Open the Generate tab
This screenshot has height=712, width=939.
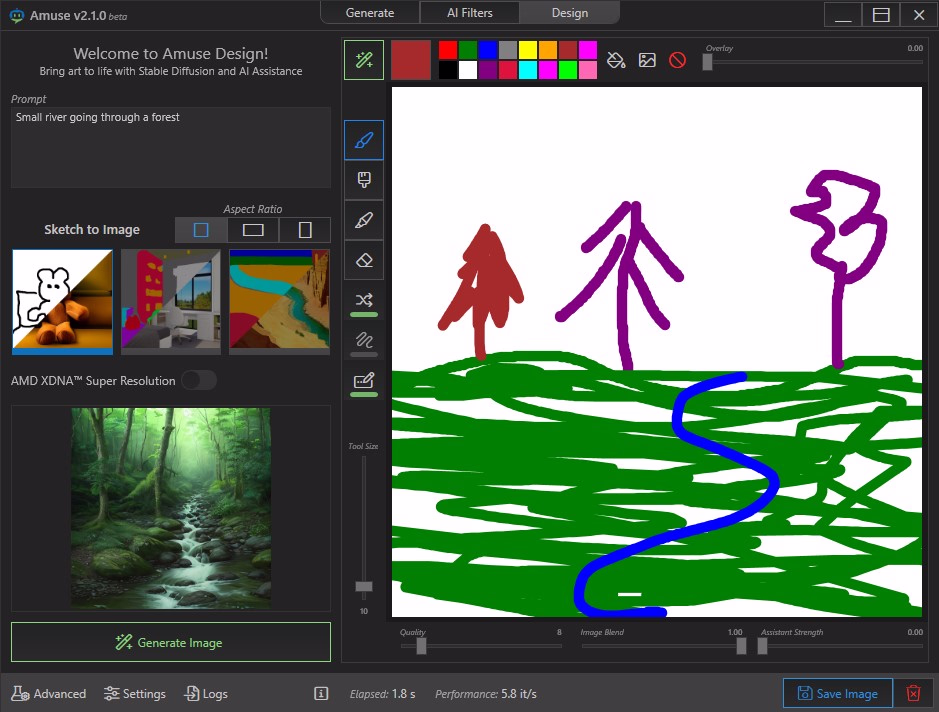tap(370, 13)
